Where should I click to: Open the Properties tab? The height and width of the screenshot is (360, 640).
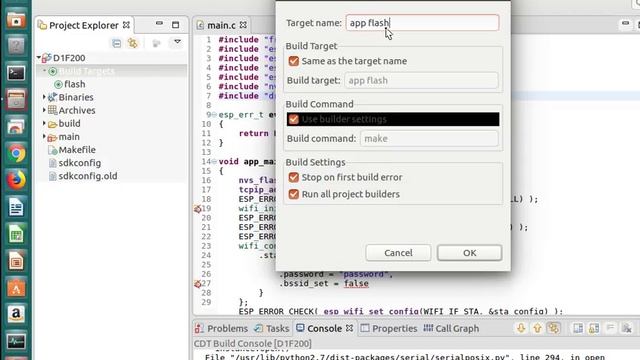point(389,328)
